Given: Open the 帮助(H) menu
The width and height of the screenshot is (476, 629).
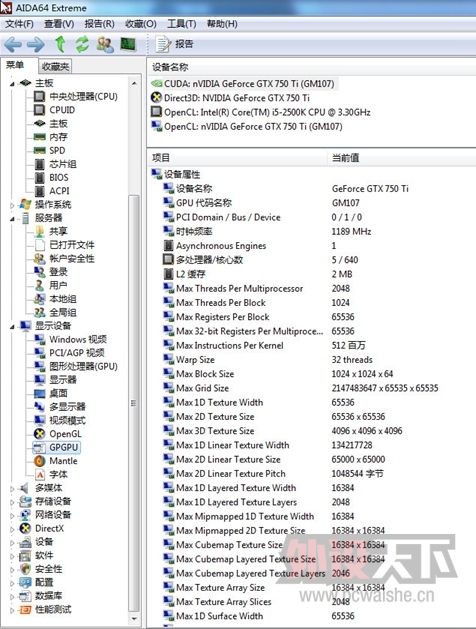Looking at the screenshot, I should coord(222,24).
